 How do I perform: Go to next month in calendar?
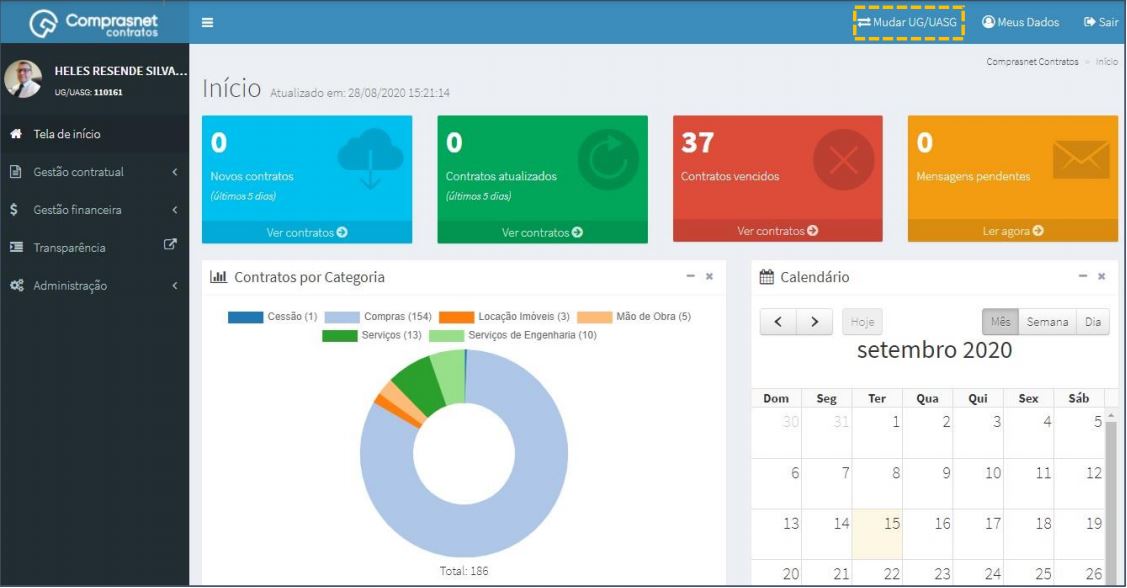point(814,322)
